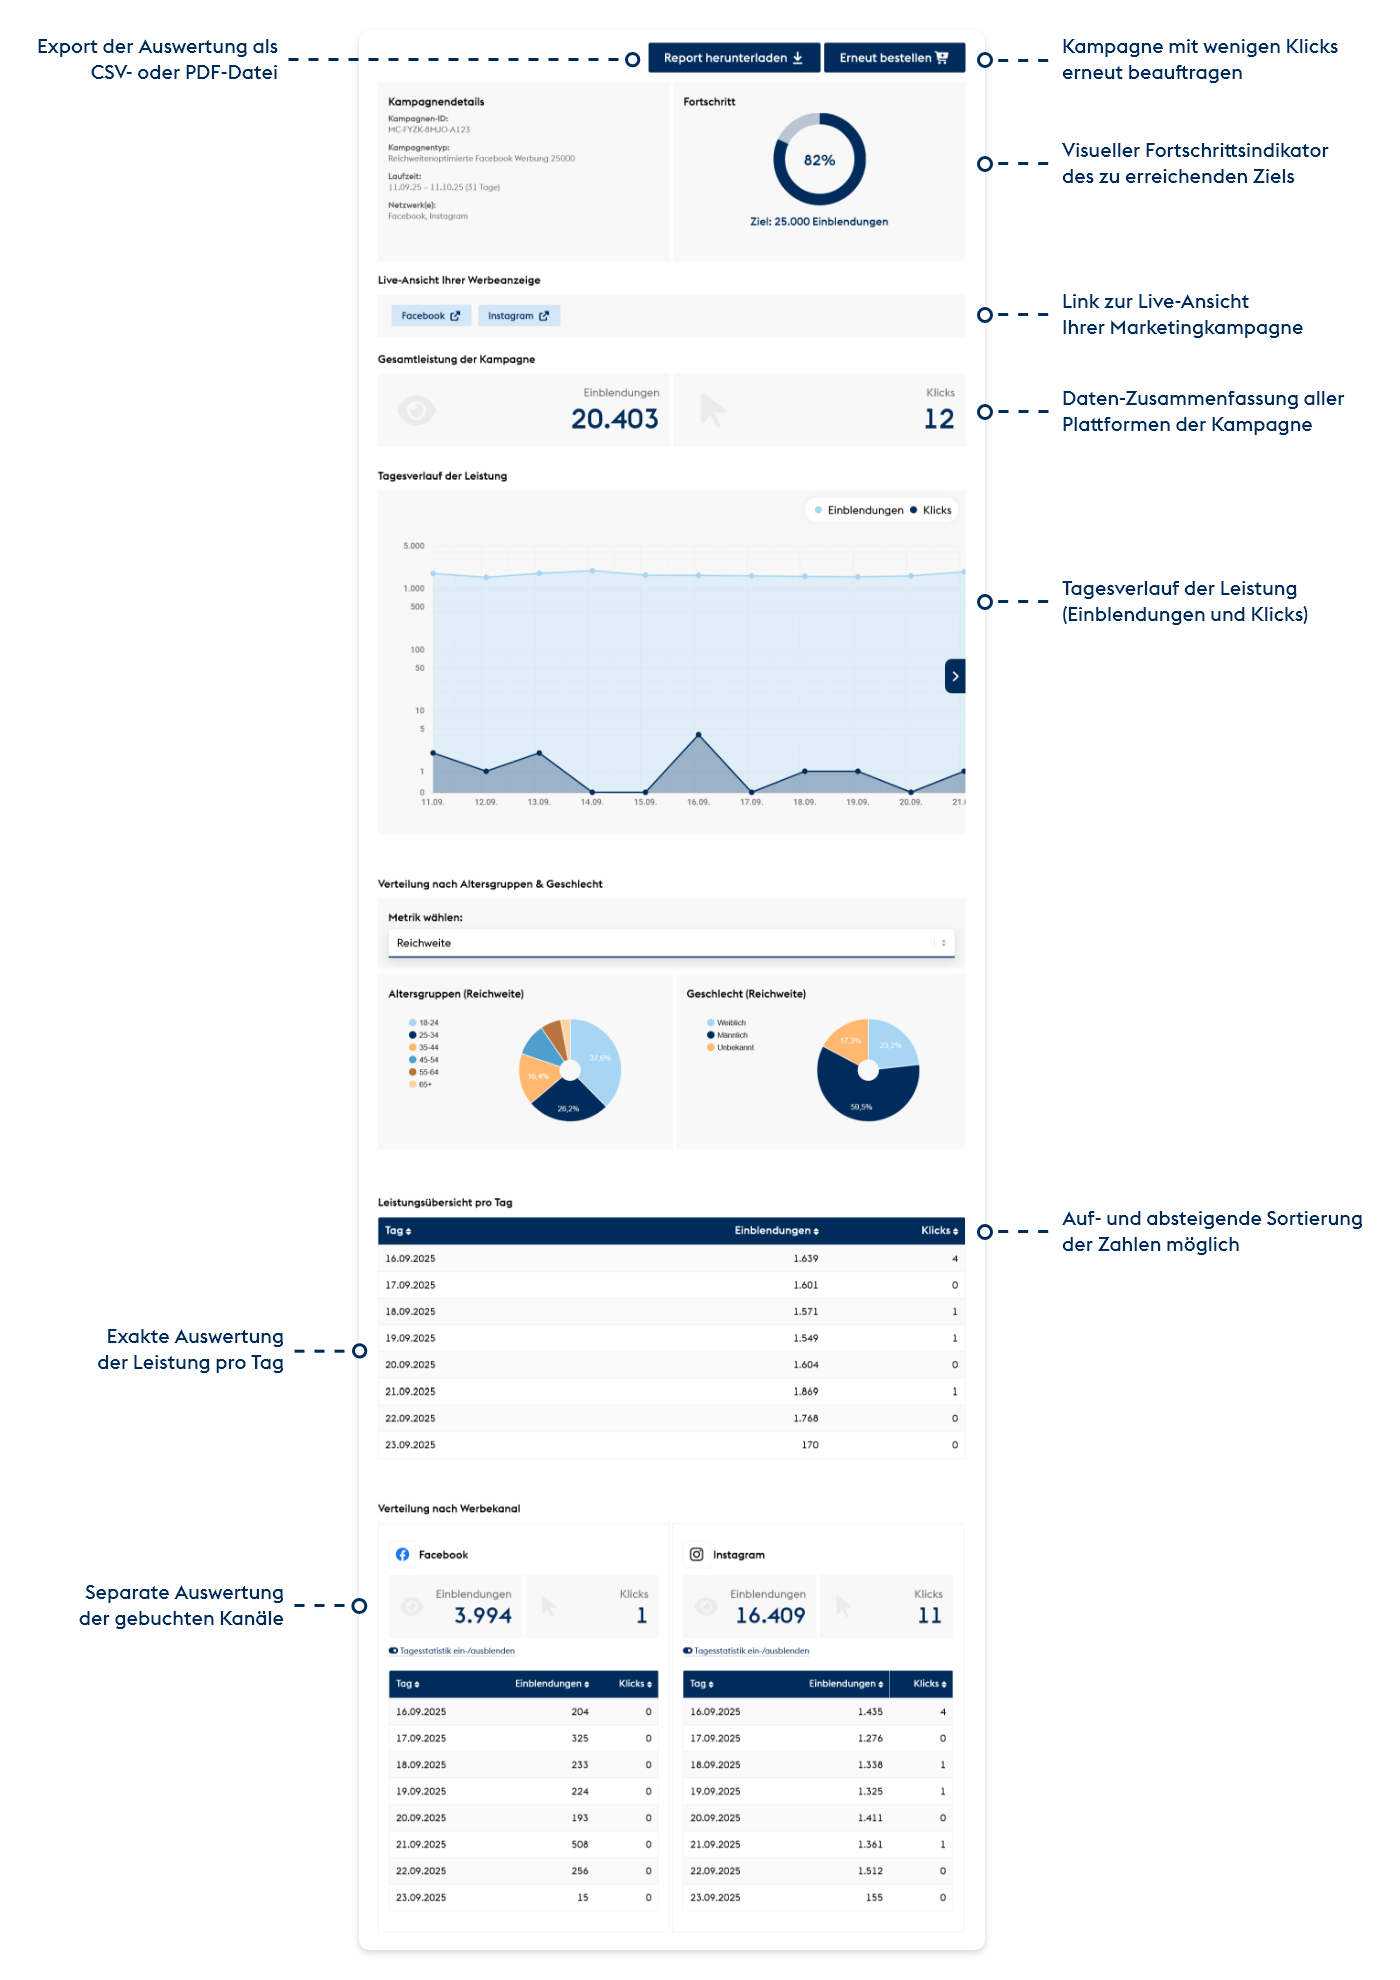Toggle Tagesstatistik ein-/ausblenden under Instagram

[x=688, y=1651]
